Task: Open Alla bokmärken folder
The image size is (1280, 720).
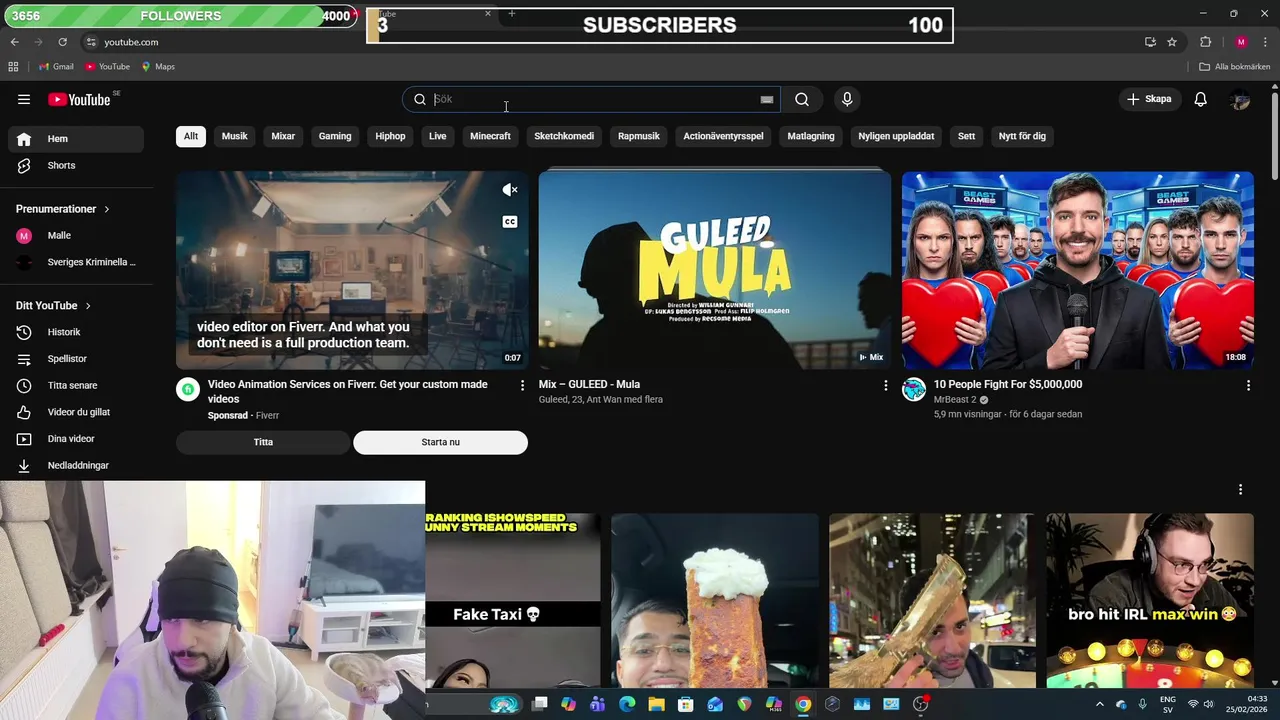Action: click(x=1234, y=67)
